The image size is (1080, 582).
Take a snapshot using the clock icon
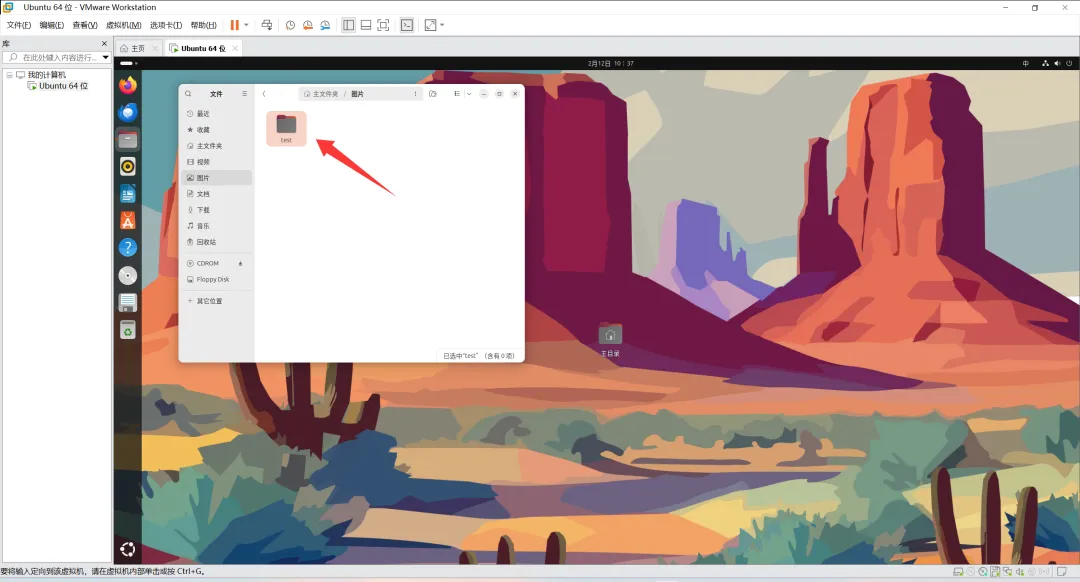click(291, 25)
